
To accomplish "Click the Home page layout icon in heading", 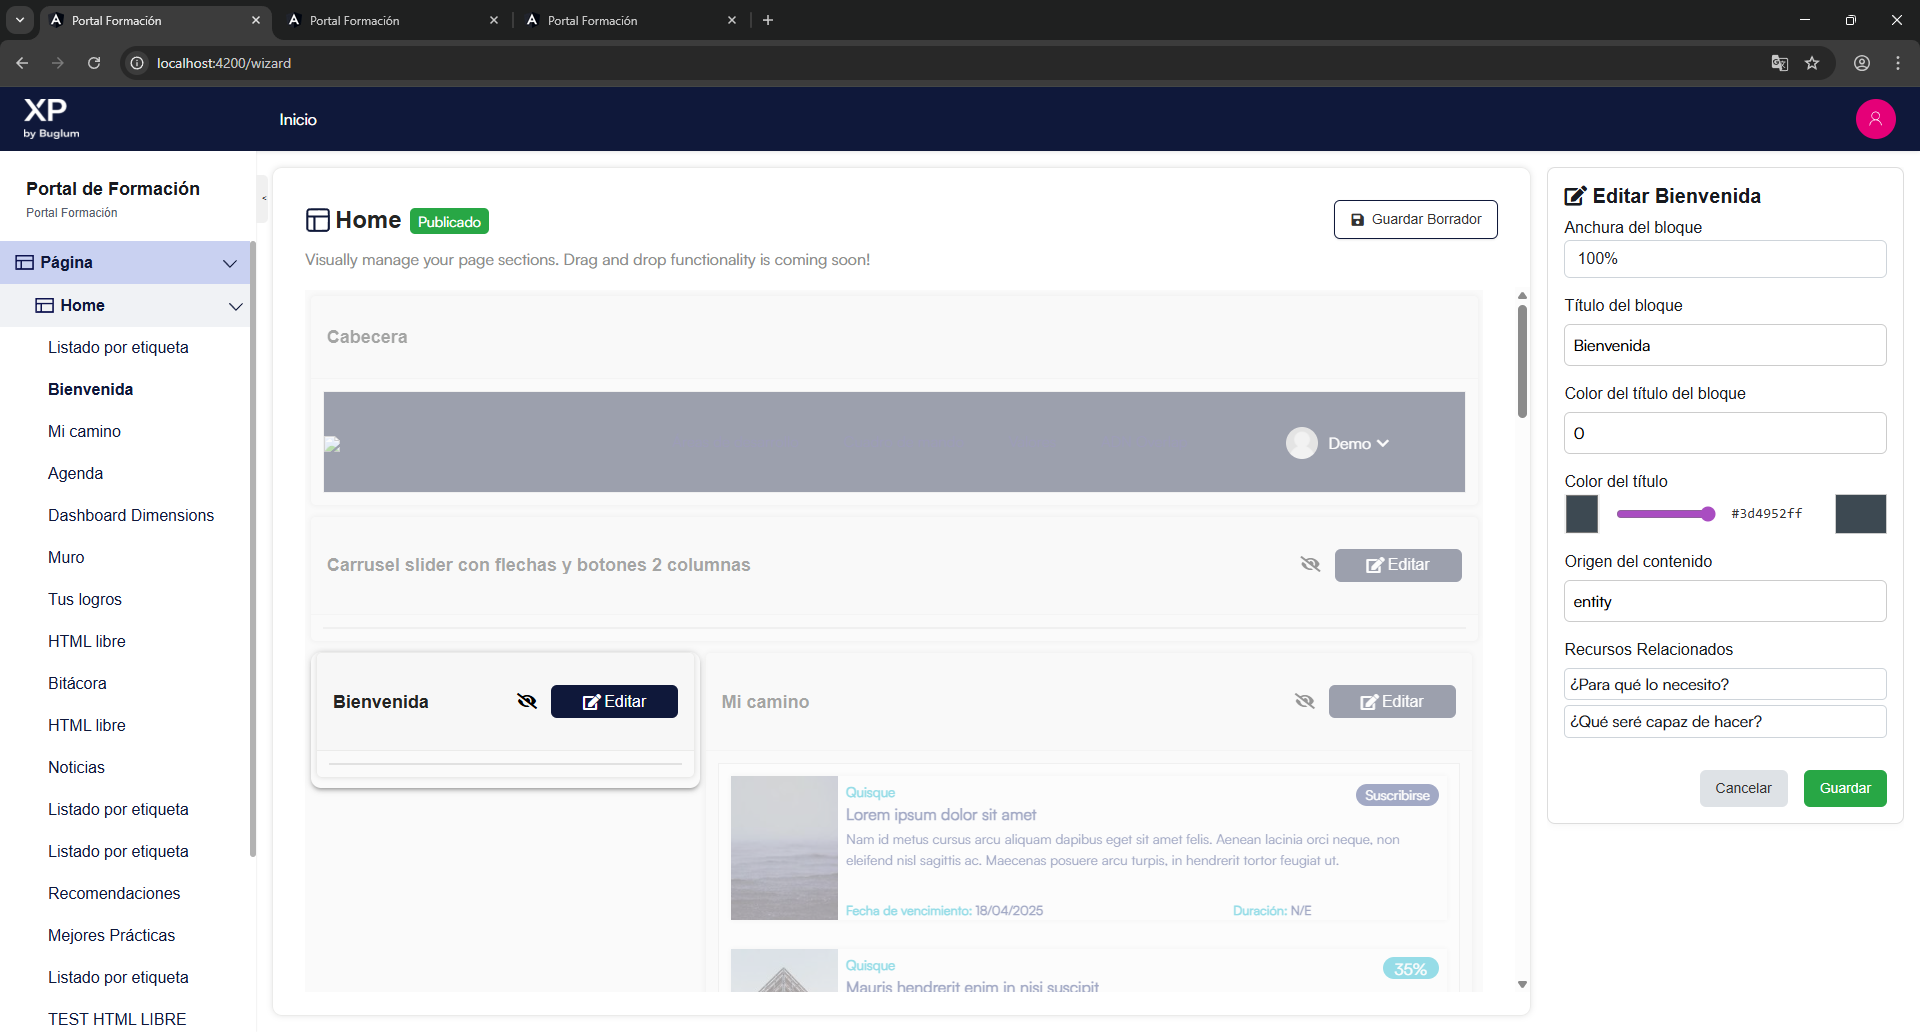I will click(318, 220).
